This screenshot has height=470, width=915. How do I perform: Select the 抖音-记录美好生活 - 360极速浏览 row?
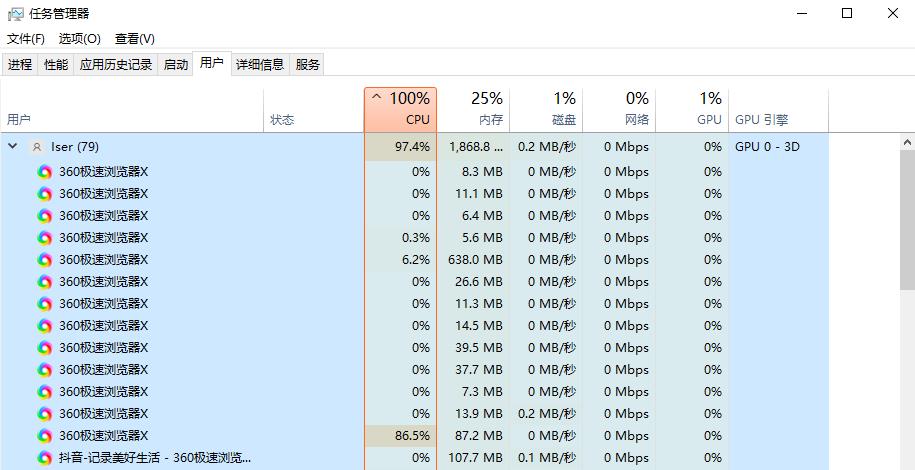click(155, 458)
